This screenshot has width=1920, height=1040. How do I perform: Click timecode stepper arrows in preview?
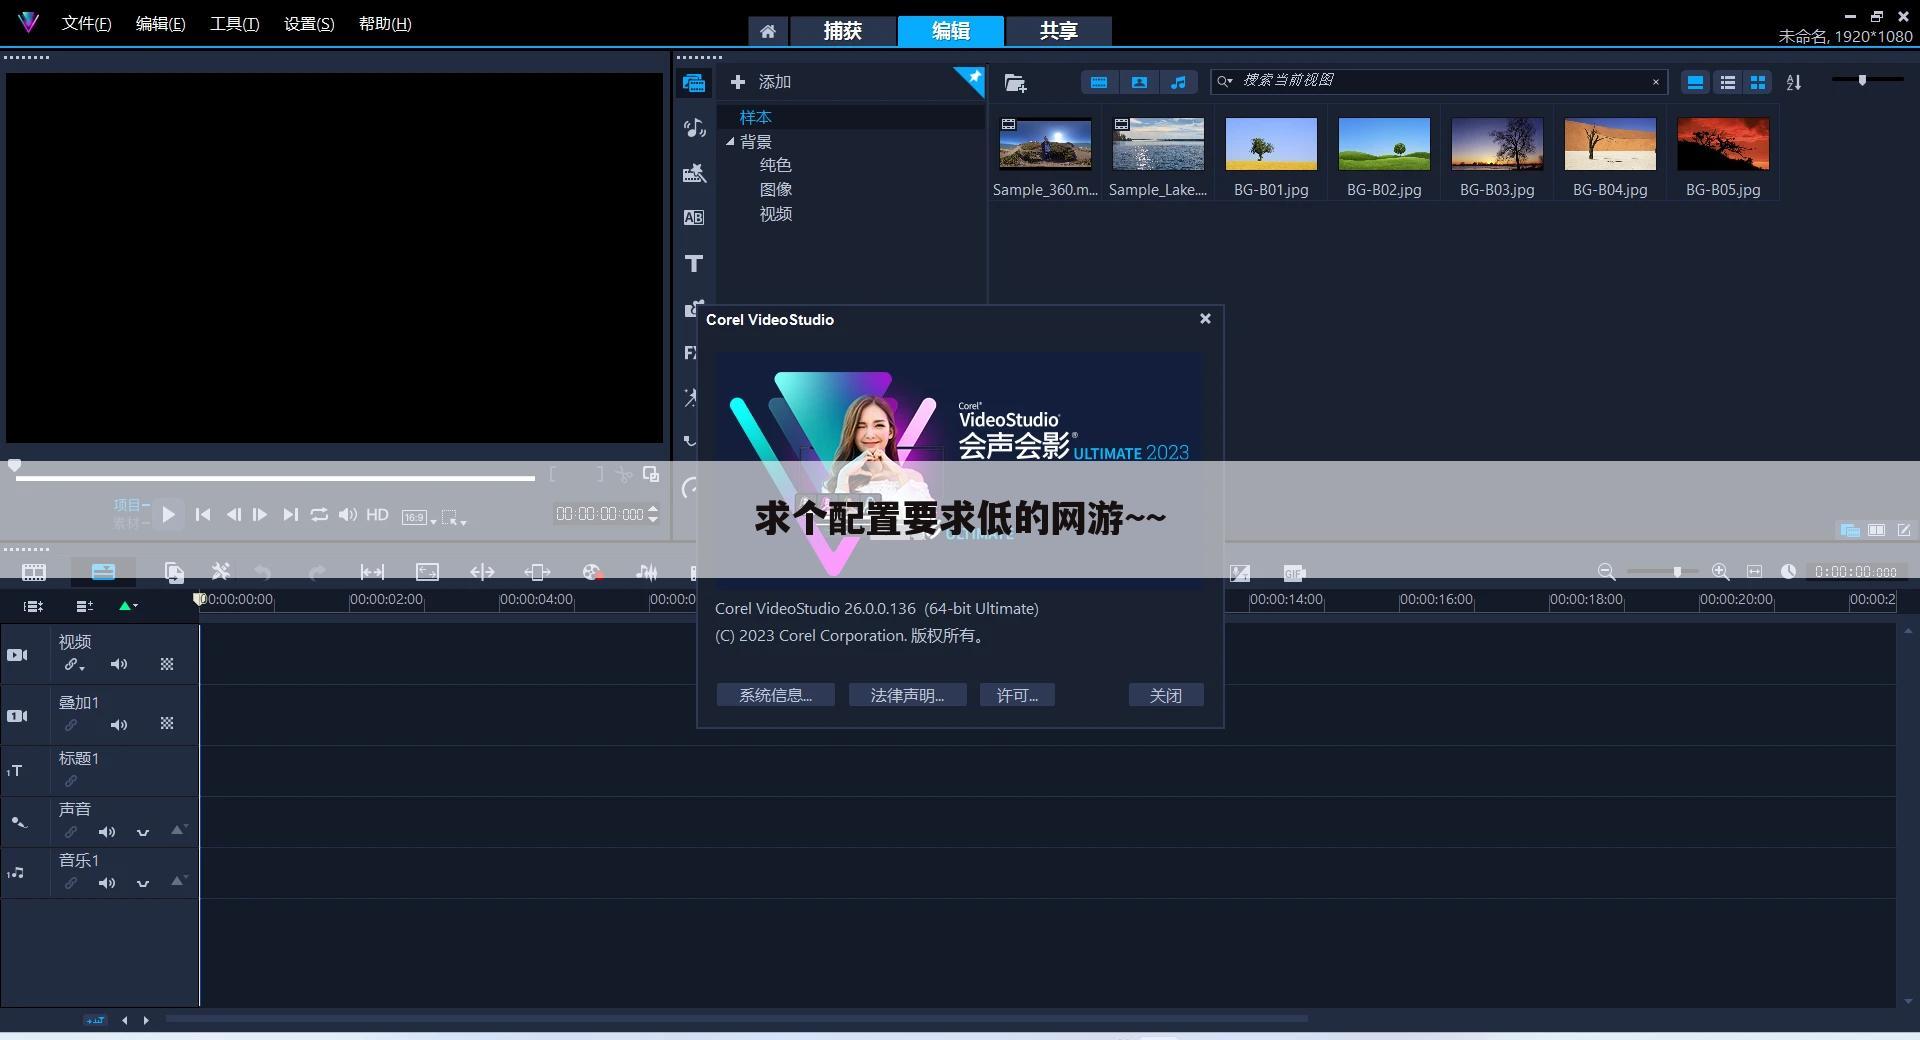point(653,514)
